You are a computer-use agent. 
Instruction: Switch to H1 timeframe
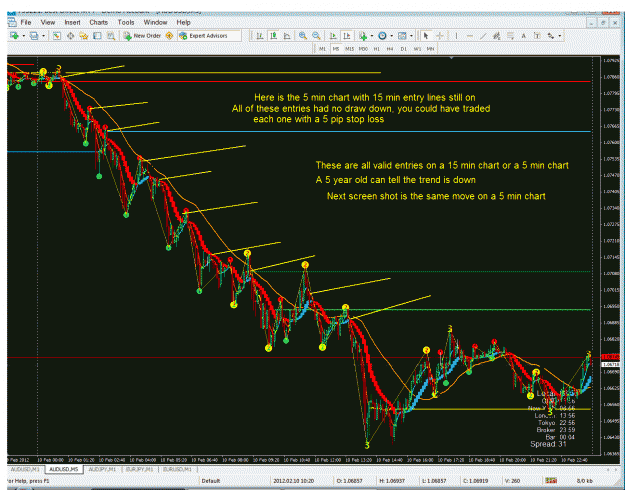coord(376,49)
